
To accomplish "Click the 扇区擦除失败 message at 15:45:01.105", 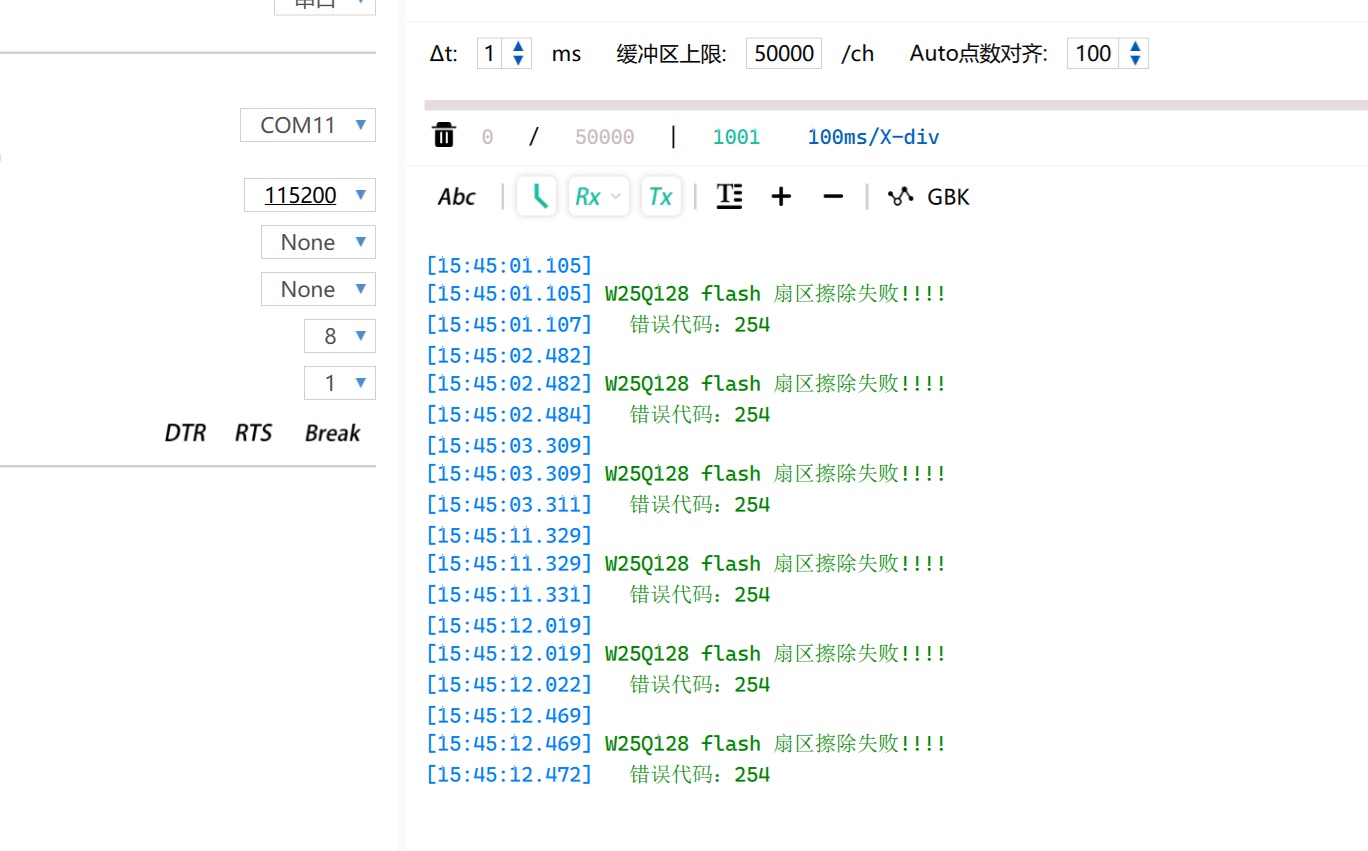I will 775,294.
